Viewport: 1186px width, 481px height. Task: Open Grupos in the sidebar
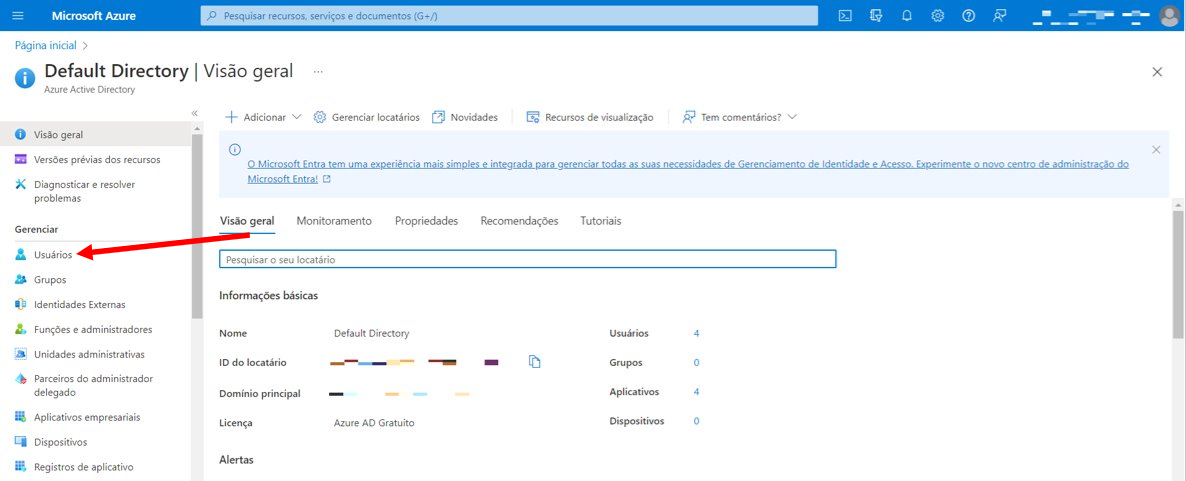pyautogui.click(x=50, y=280)
